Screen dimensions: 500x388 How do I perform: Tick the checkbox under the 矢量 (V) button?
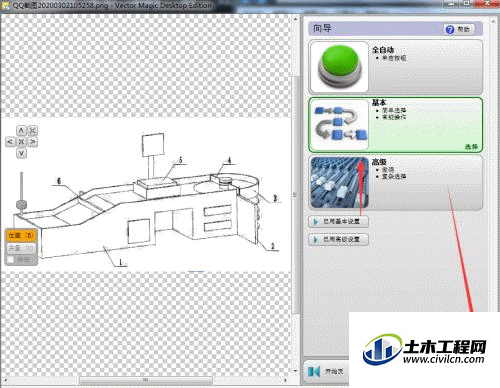click(11, 260)
